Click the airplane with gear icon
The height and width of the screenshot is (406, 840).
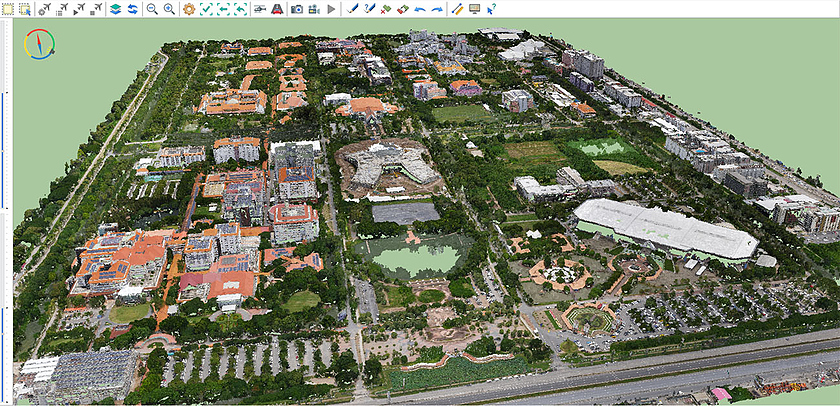tap(45, 9)
